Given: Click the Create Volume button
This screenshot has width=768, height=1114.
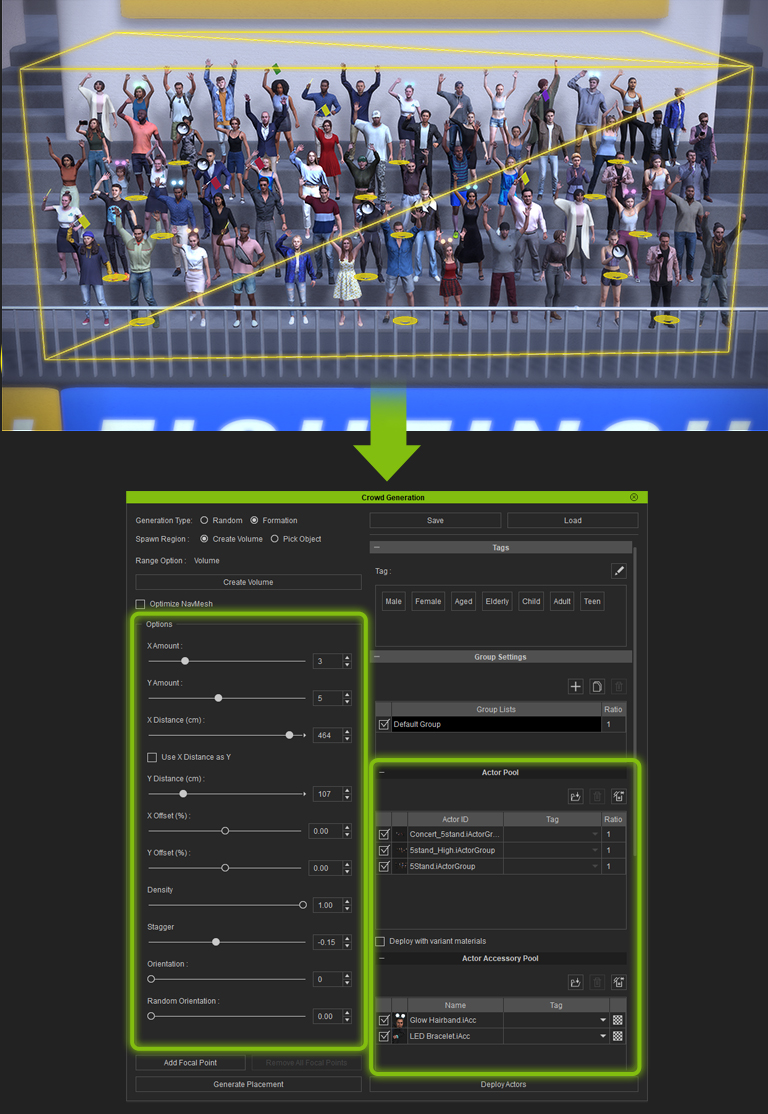Looking at the screenshot, I should pyautogui.click(x=248, y=582).
